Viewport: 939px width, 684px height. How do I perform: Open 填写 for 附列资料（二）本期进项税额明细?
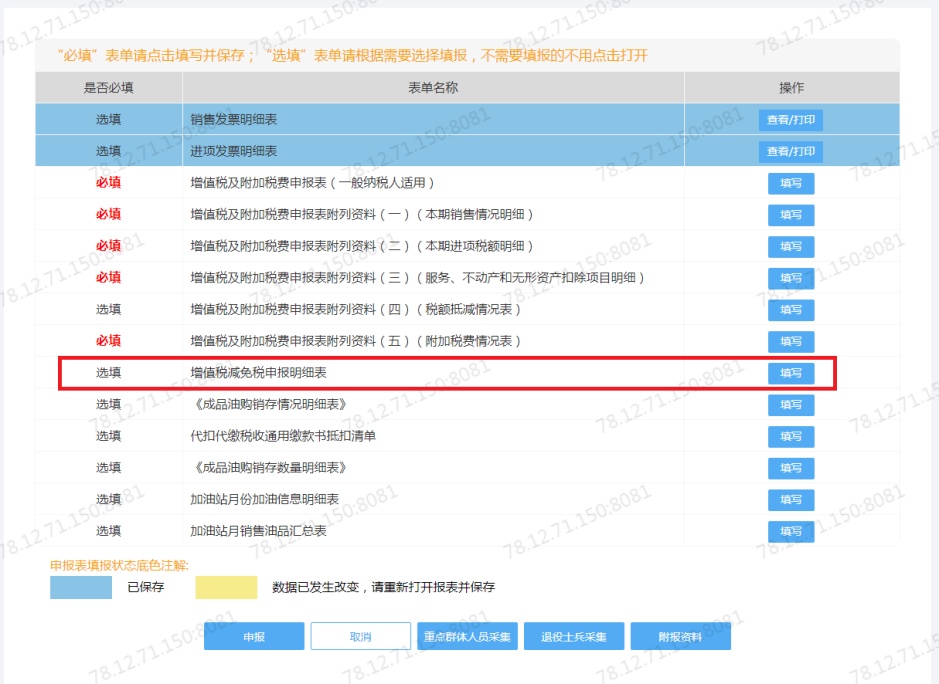click(x=790, y=246)
